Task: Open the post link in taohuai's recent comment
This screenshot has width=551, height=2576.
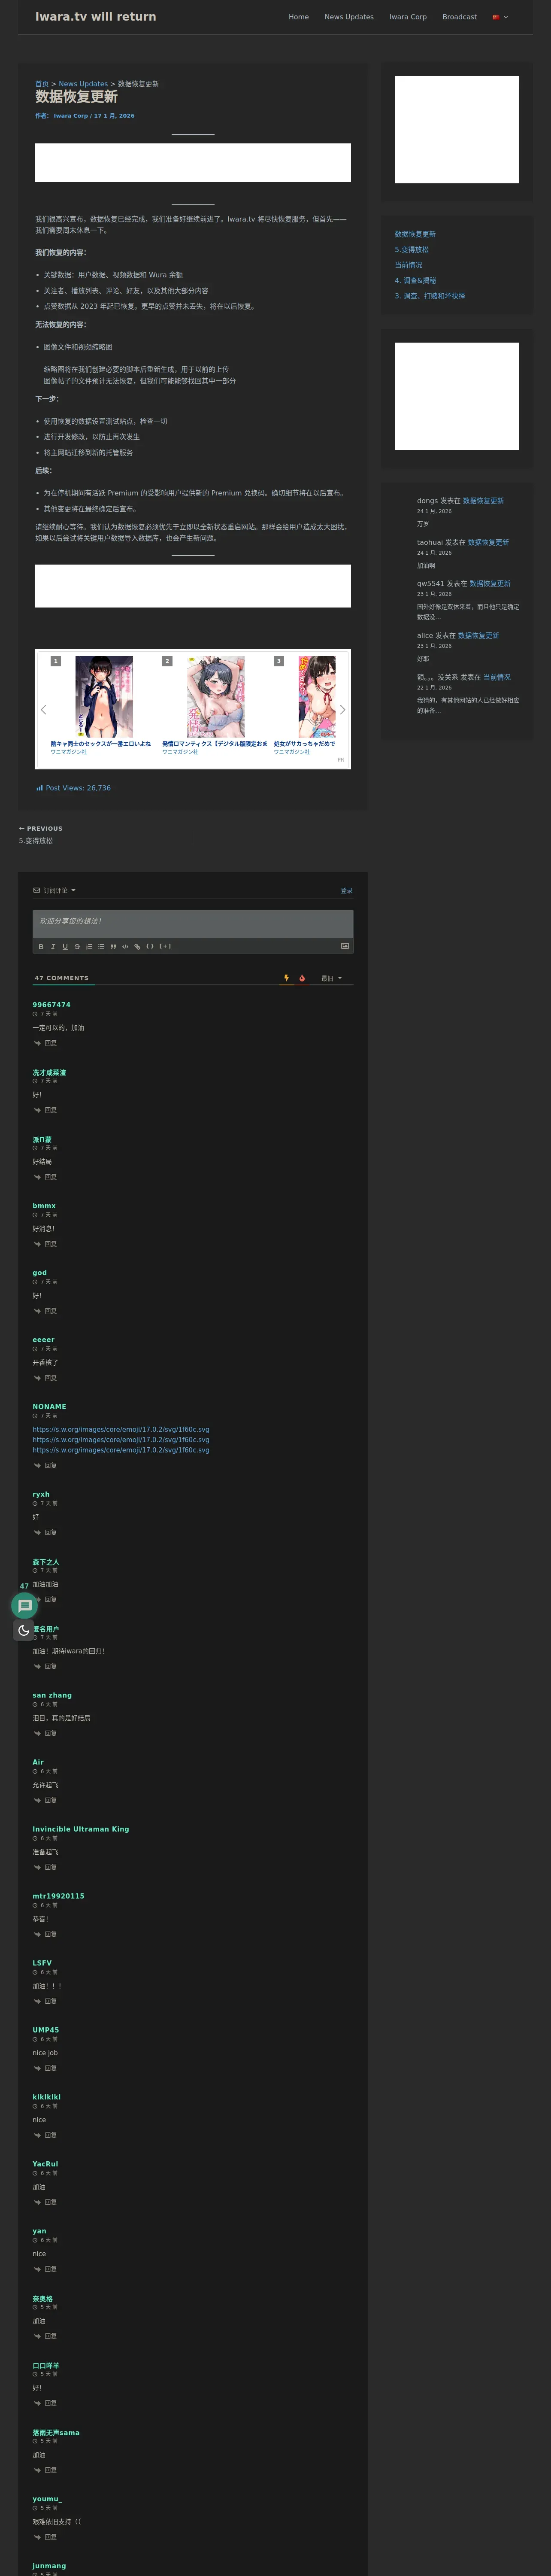Action: [x=488, y=542]
